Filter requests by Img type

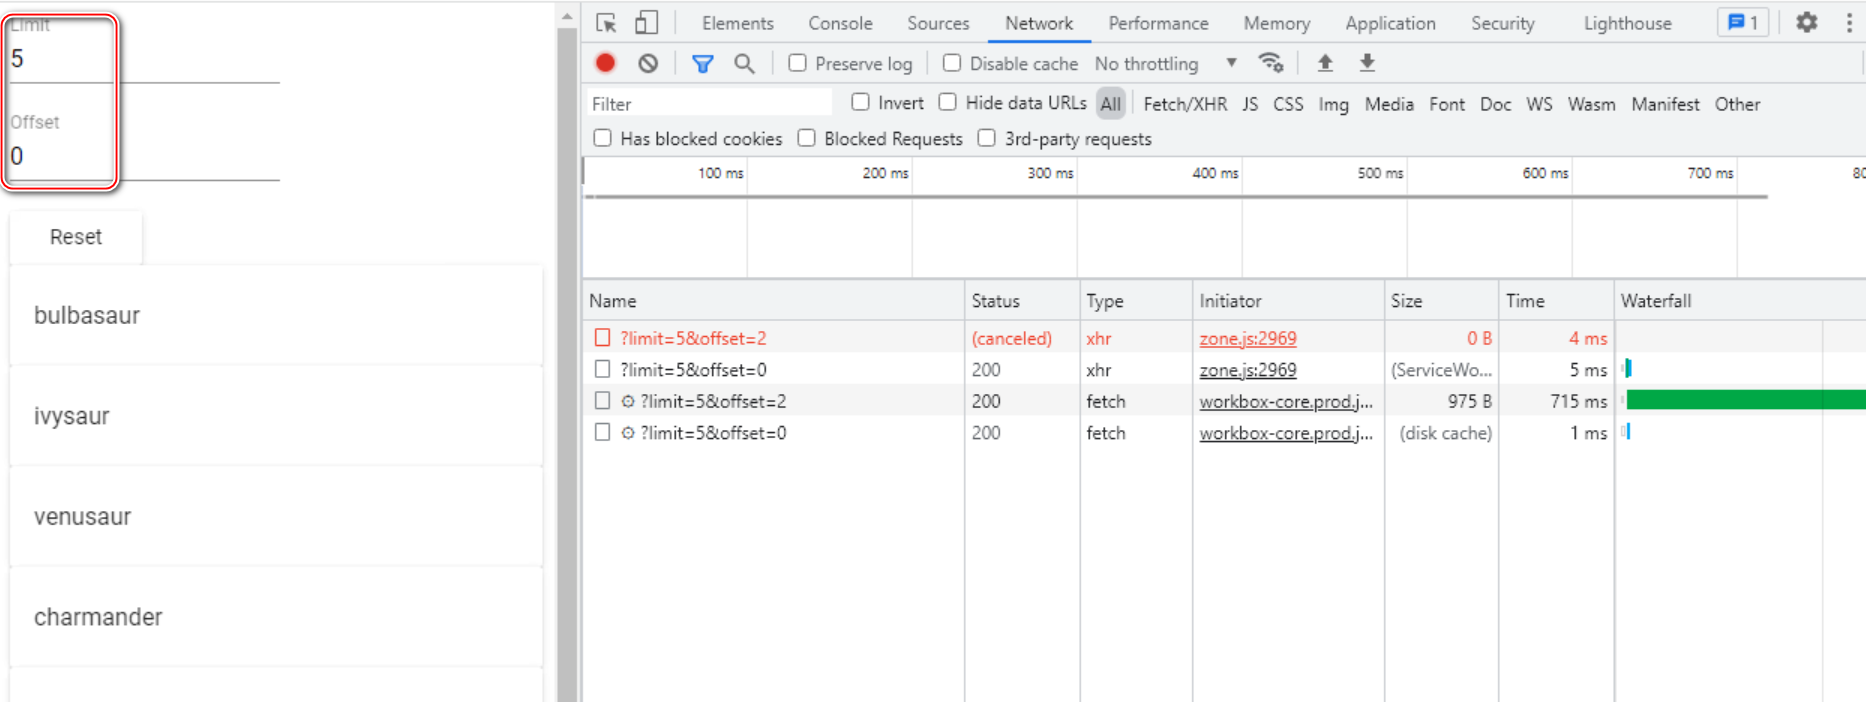[1333, 104]
